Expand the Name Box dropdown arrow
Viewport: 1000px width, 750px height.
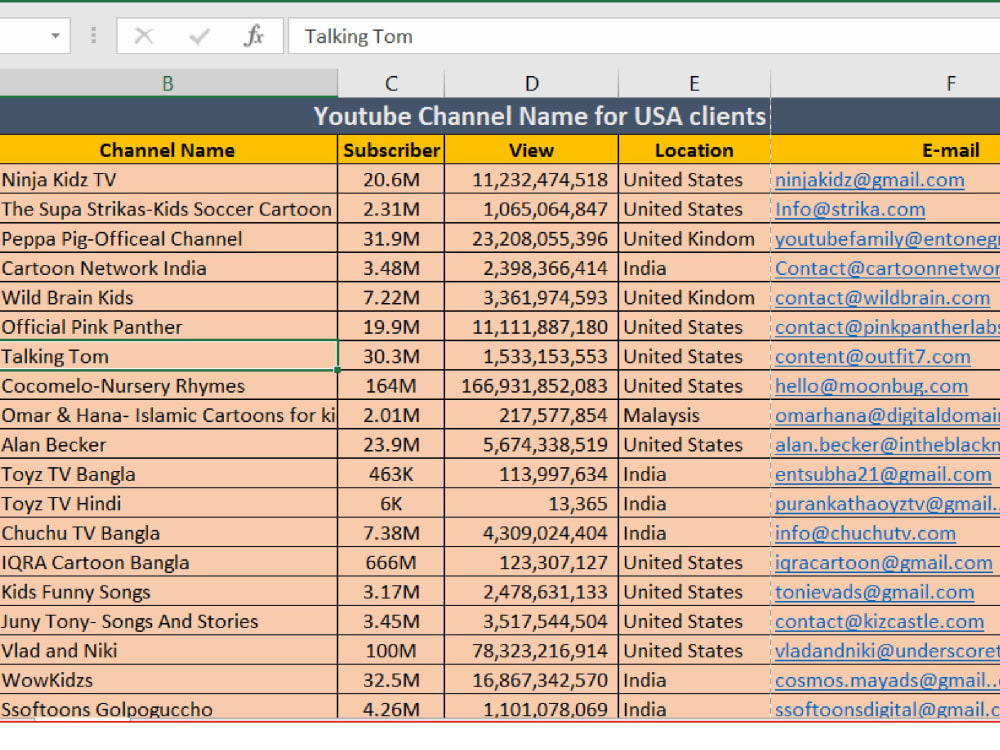click(x=55, y=36)
